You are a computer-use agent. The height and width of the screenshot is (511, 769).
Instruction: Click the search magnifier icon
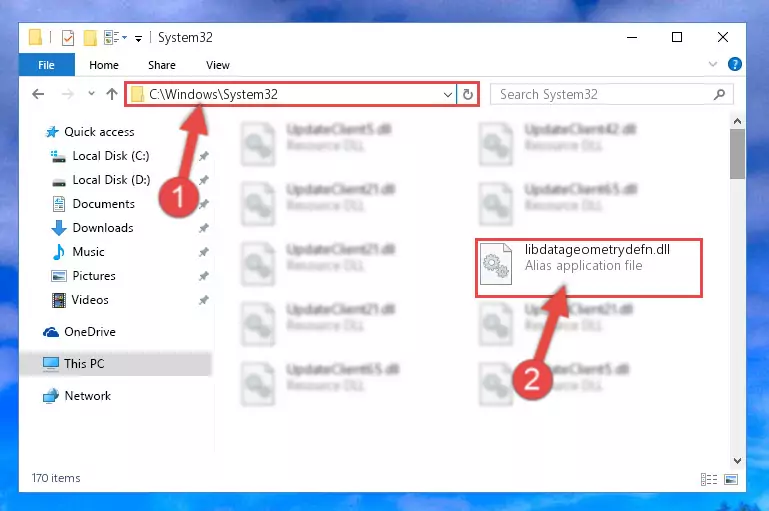pos(719,94)
